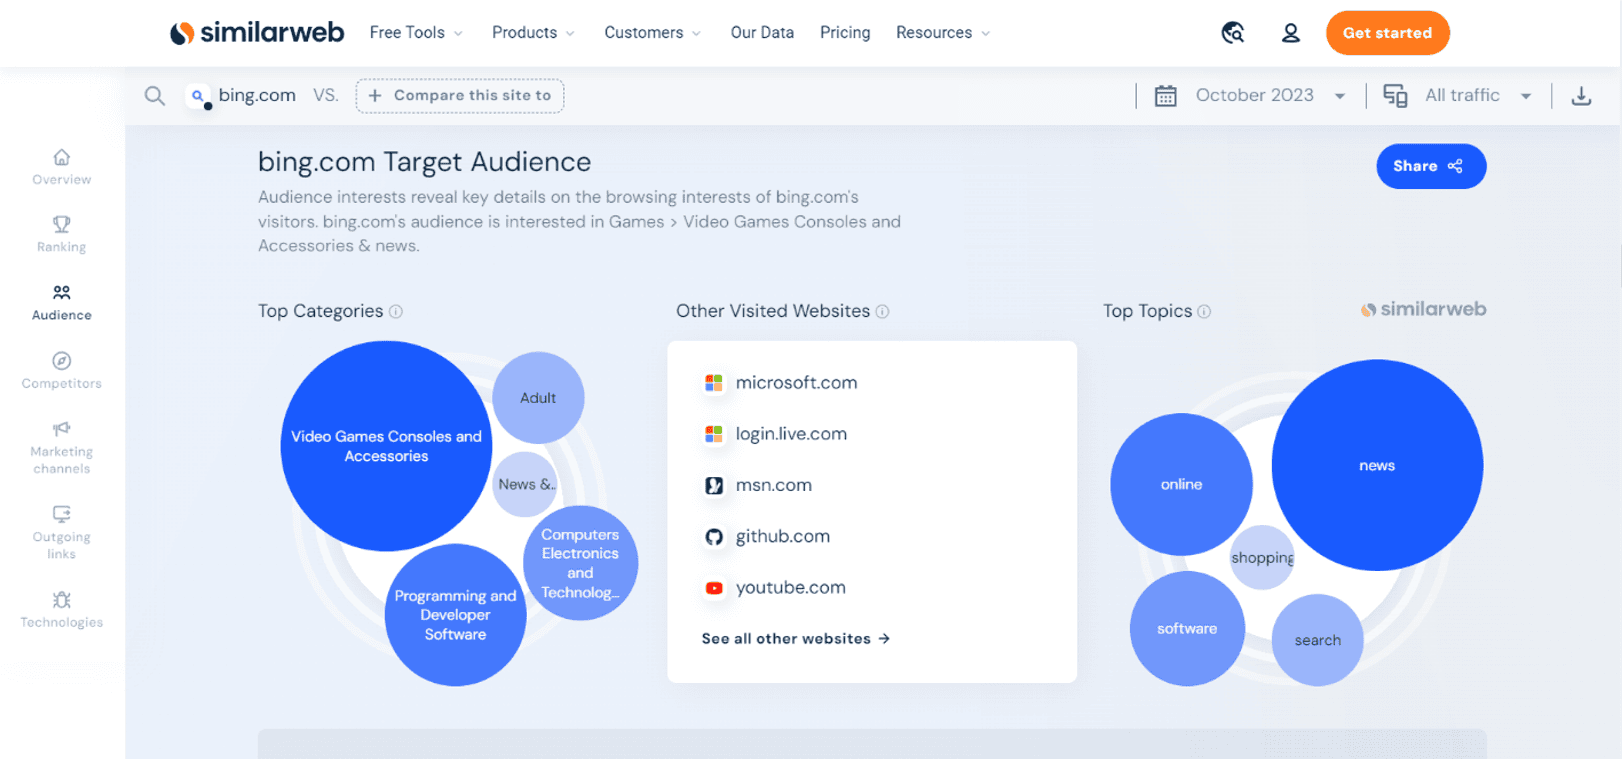
Task: Open Technologies in the sidebar
Action: (x=62, y=610)
